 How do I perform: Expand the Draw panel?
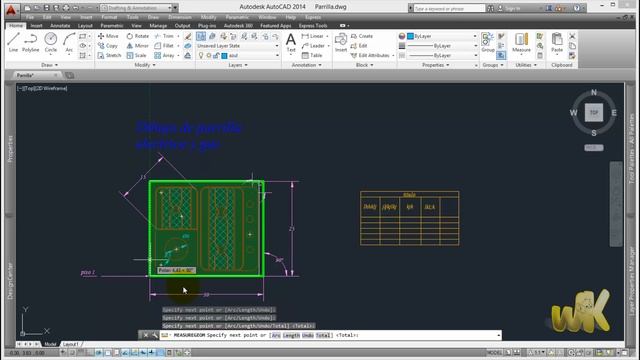[x=49, y=65]
